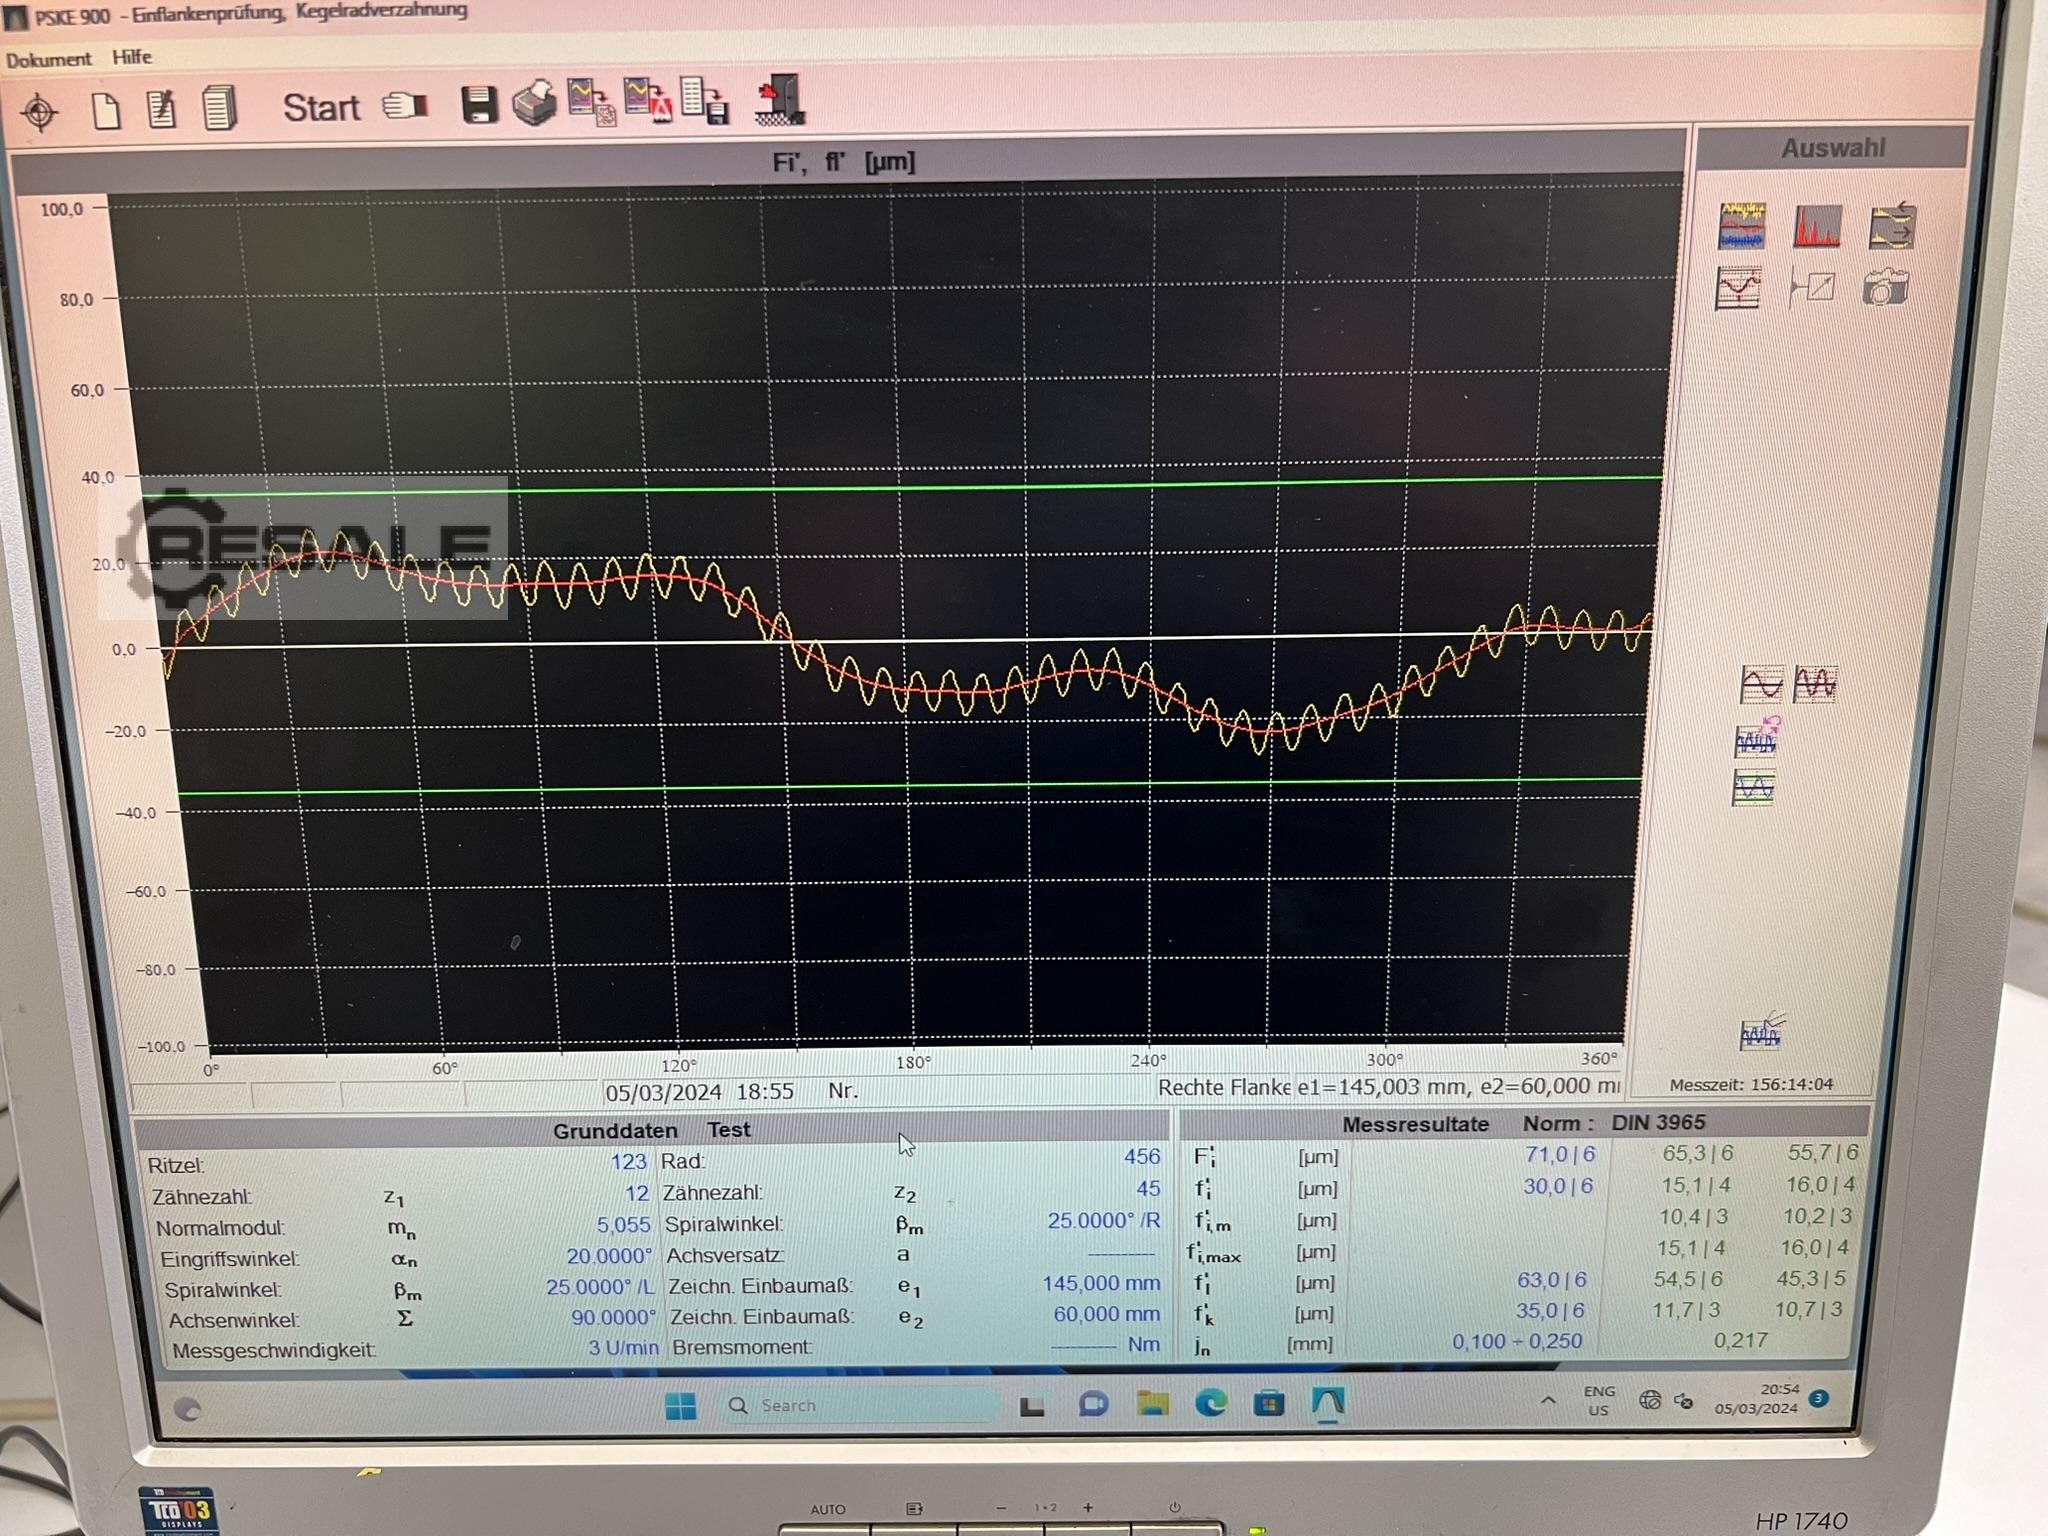
Task: Print the measurement with printer icon
Action: (x=534, y=104)
